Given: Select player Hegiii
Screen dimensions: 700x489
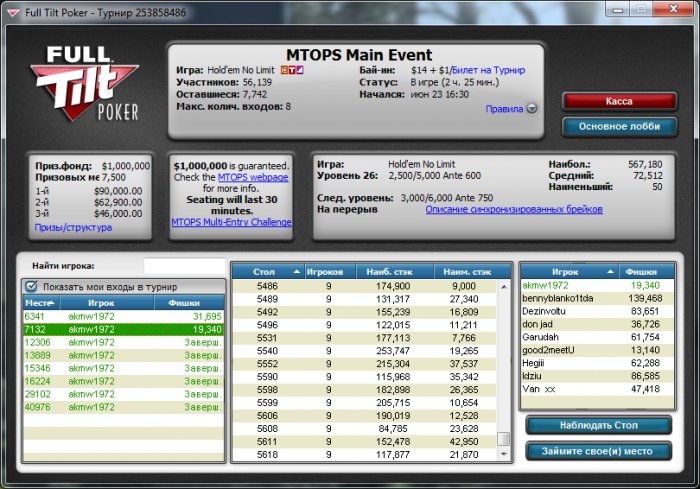Looking at the screenshot, I should point(598,363).
